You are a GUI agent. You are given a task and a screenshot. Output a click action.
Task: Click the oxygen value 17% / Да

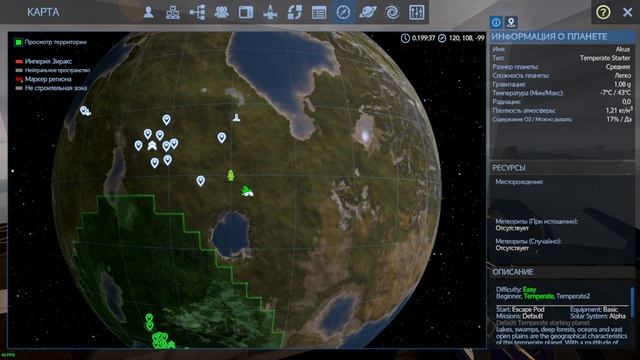[618, 119]
